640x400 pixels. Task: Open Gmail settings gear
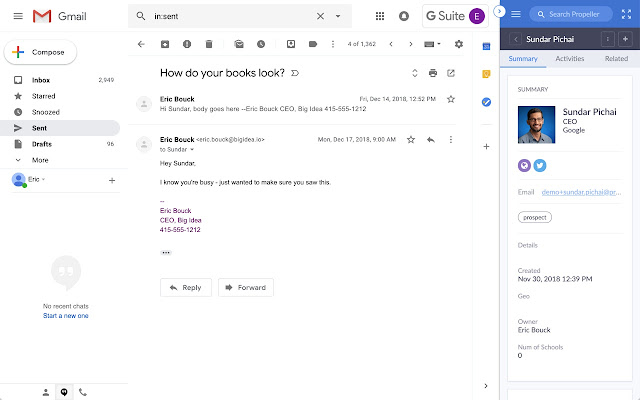(459, 44)
